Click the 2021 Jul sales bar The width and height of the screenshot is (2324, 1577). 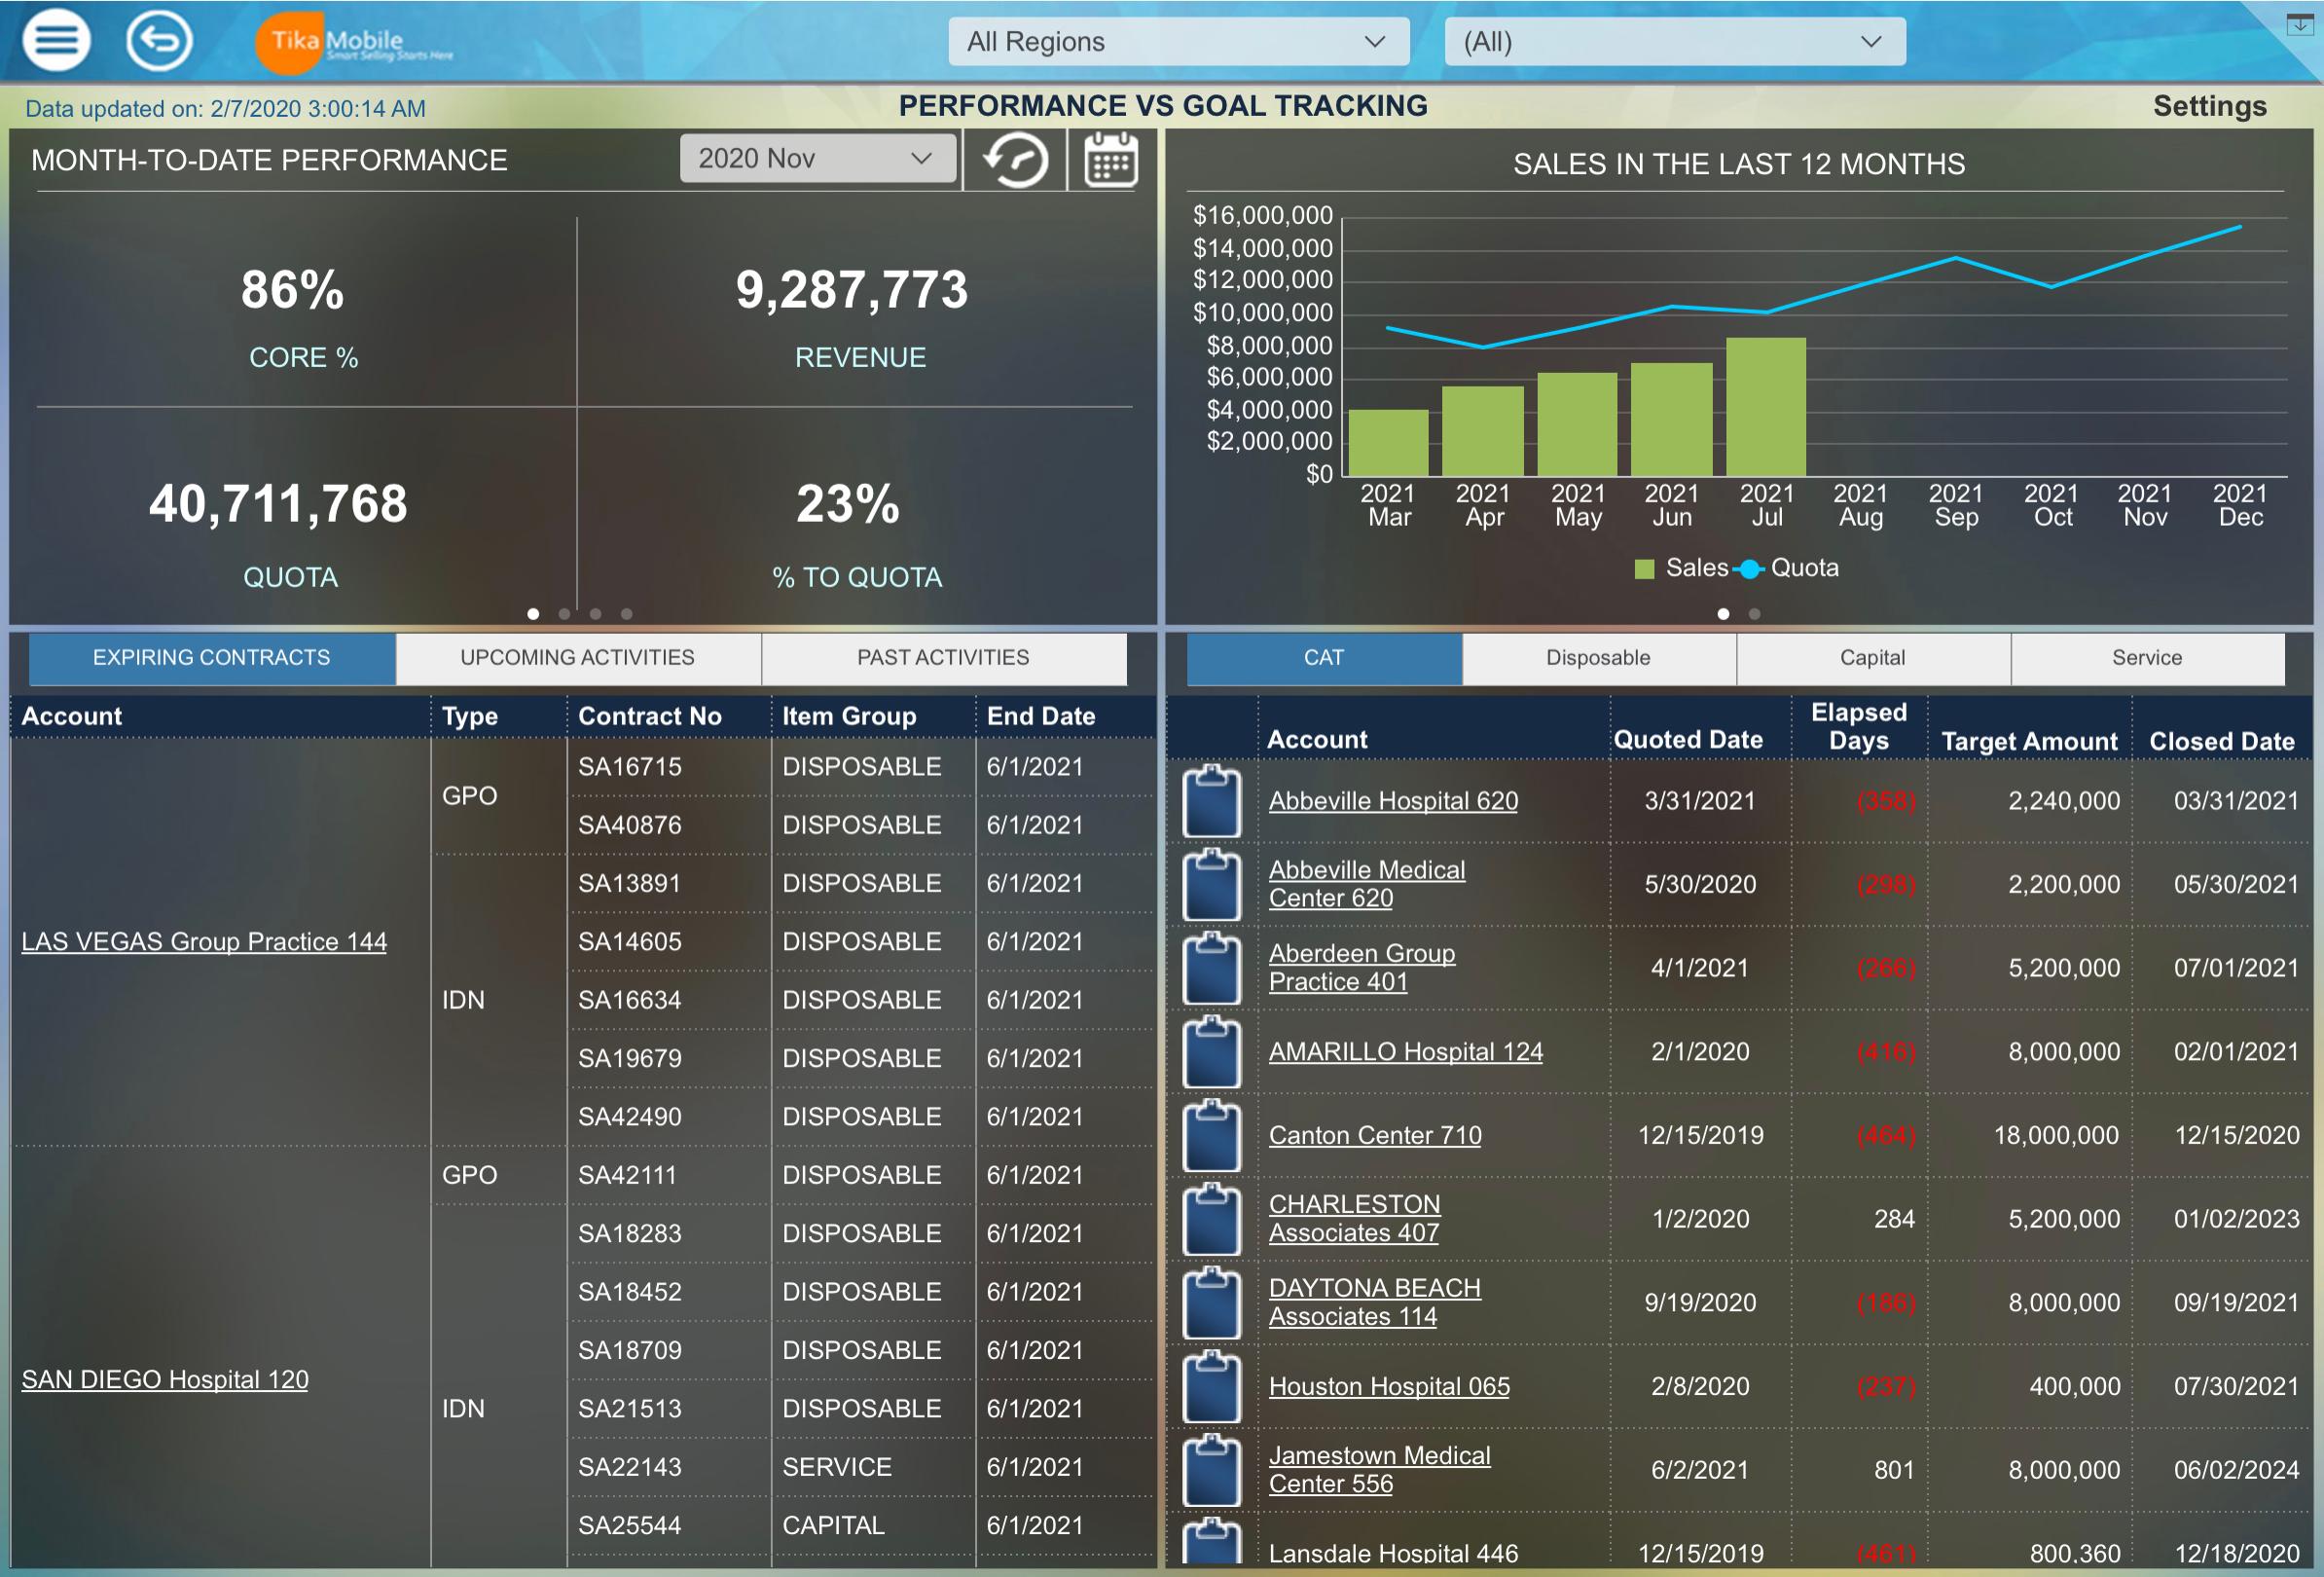[x=1766, y=407]
